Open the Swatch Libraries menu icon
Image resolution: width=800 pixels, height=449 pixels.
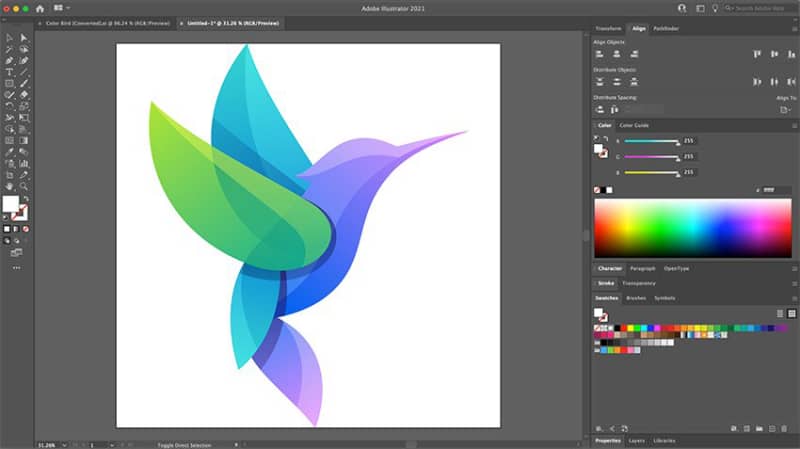(x=599, y=429)
